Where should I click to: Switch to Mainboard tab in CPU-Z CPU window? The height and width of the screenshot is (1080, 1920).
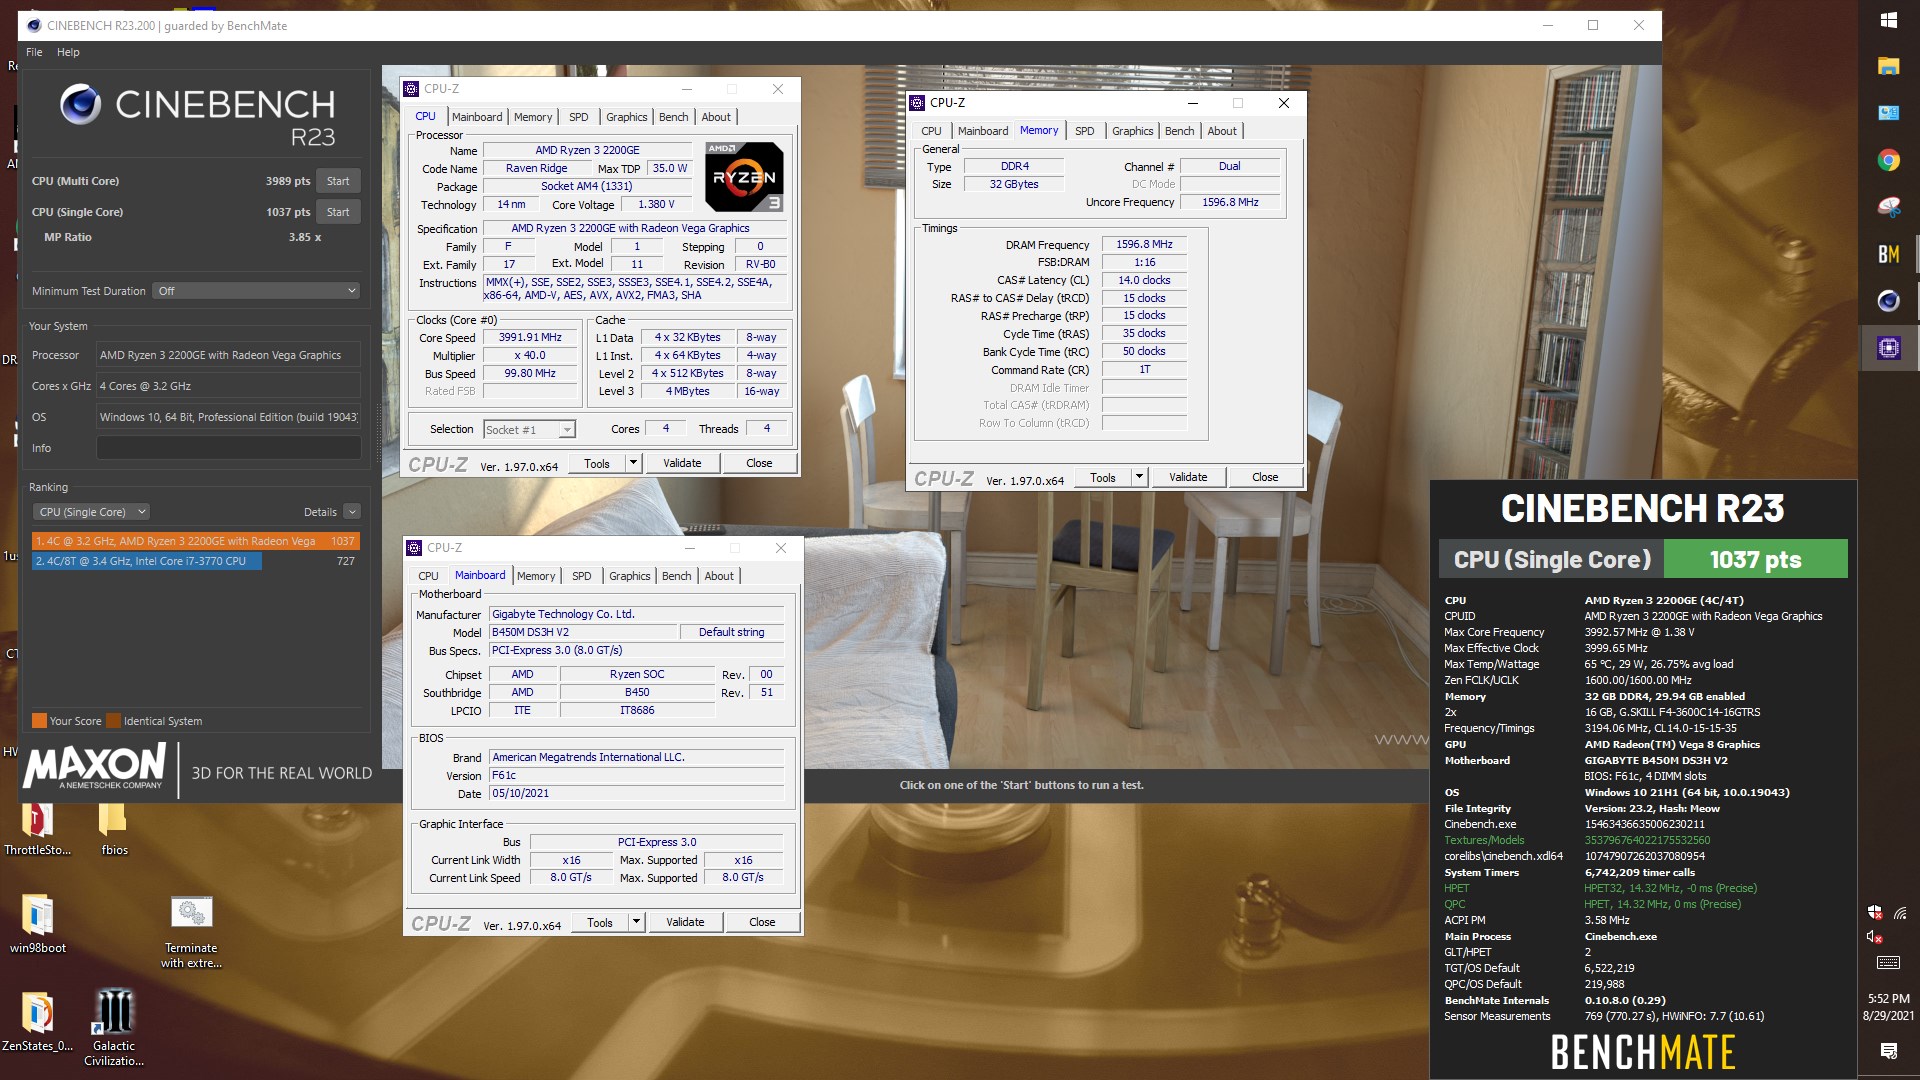coord(477,117)
